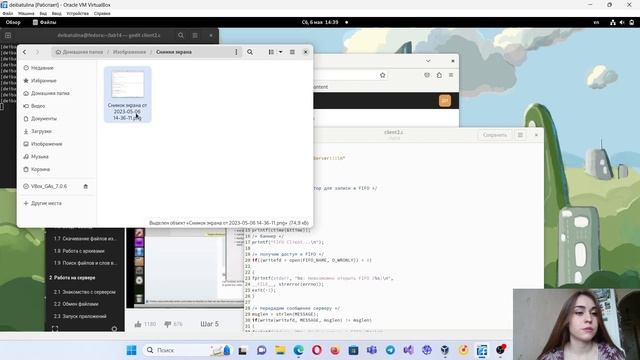640x360 pixels.
Task: Open the terminal hamburger menu
Action: coord(195,36)
